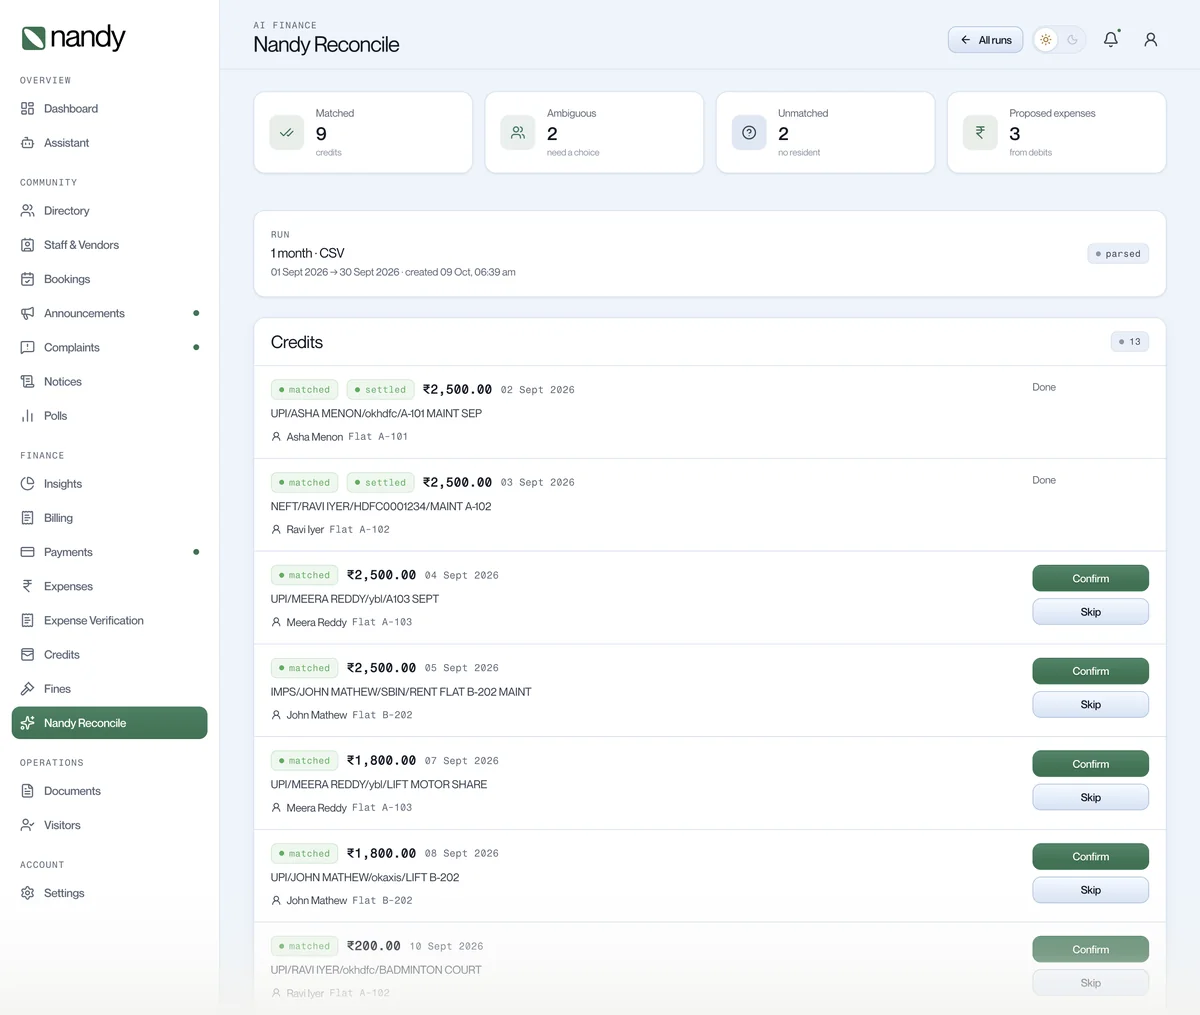Open the Polls chart icon
The width and height of the screenshot is (1200, 1015).
coord(27,416)
